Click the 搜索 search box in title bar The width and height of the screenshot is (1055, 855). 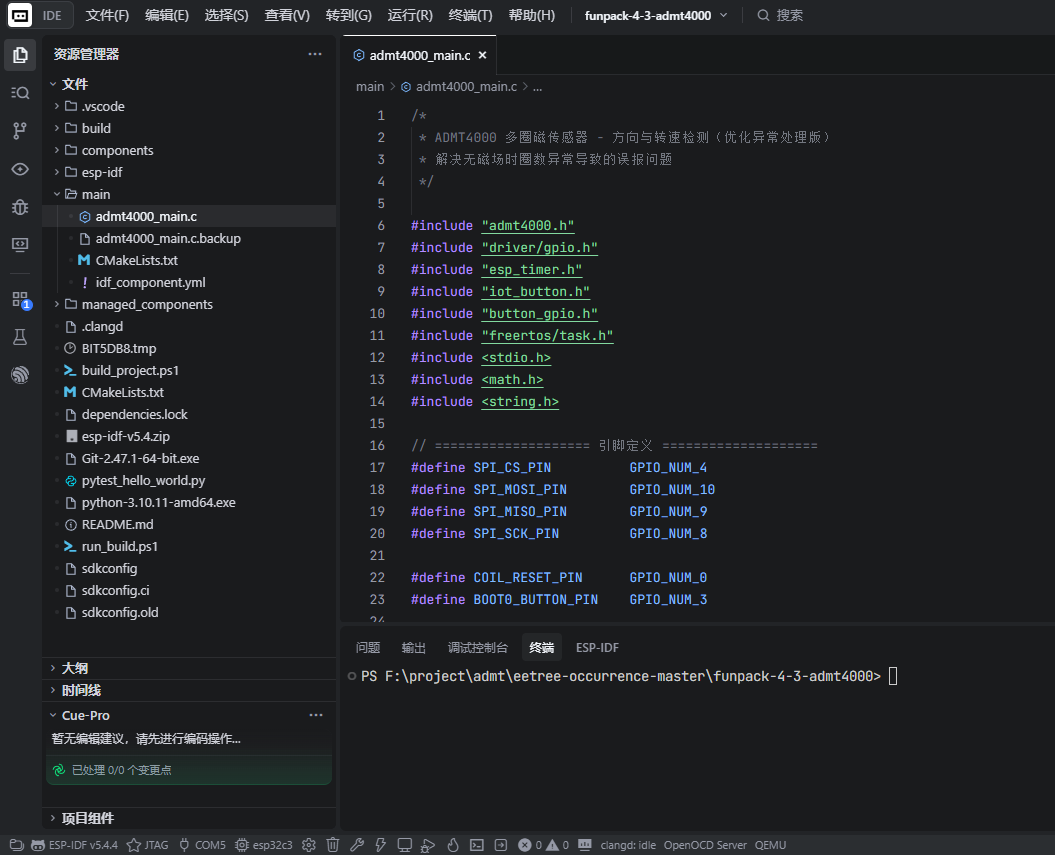(780, 15)
